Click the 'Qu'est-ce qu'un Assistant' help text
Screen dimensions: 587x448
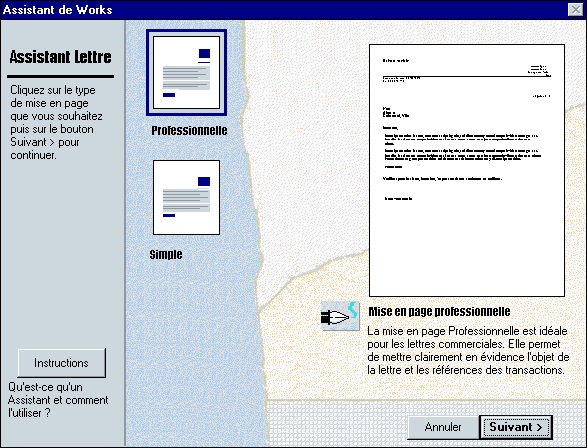tap(58, 400)
